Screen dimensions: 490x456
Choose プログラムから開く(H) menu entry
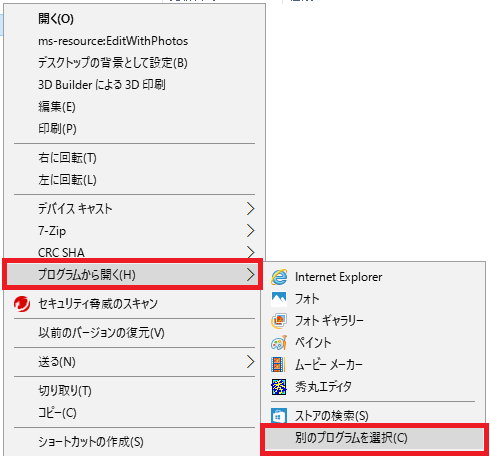[133, 275]
